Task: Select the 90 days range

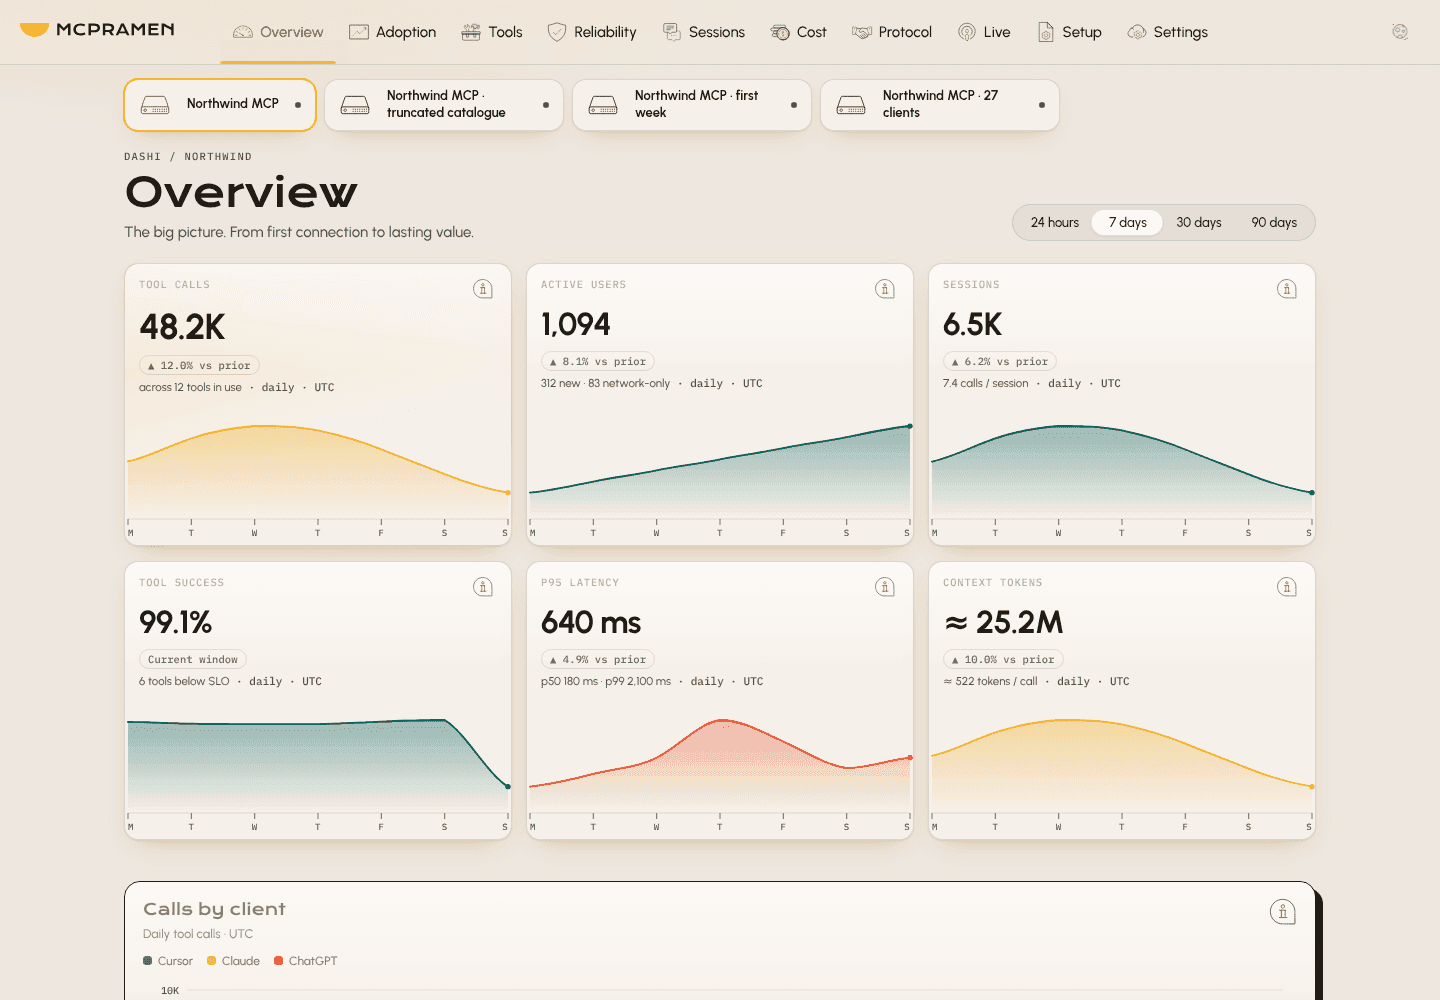Action: (1274, 222)
